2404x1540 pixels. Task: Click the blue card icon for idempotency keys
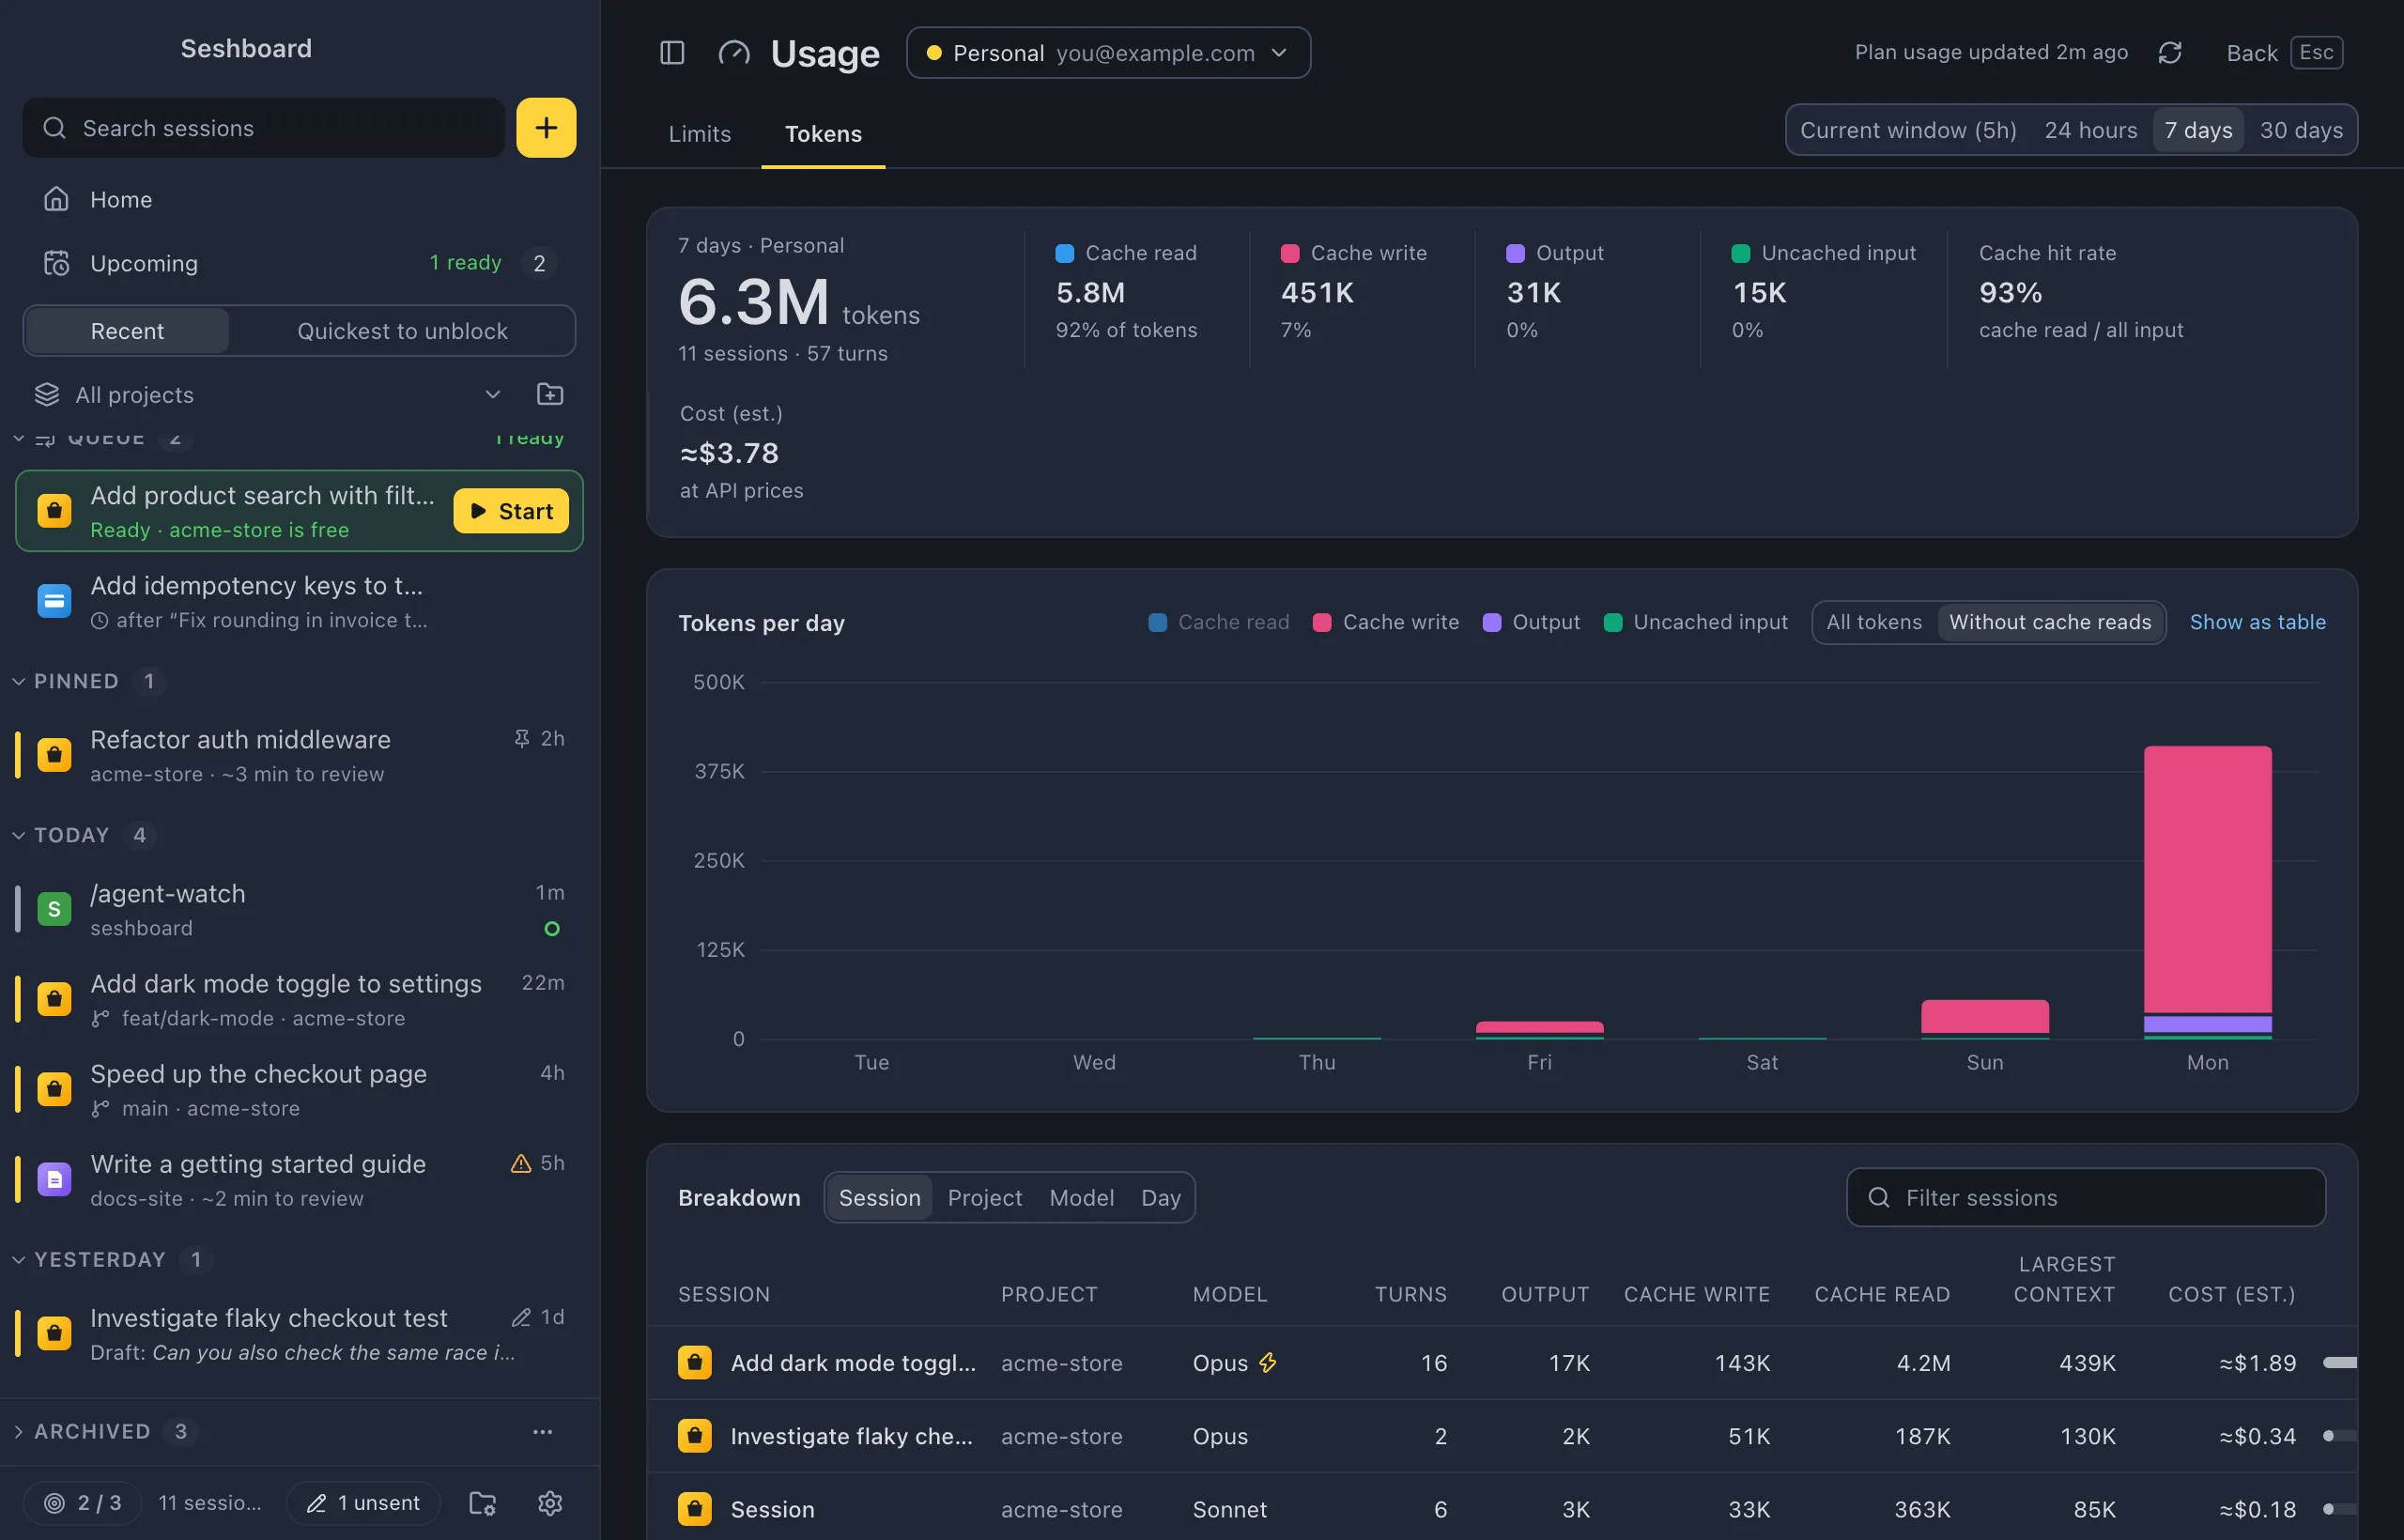point(54,601)
